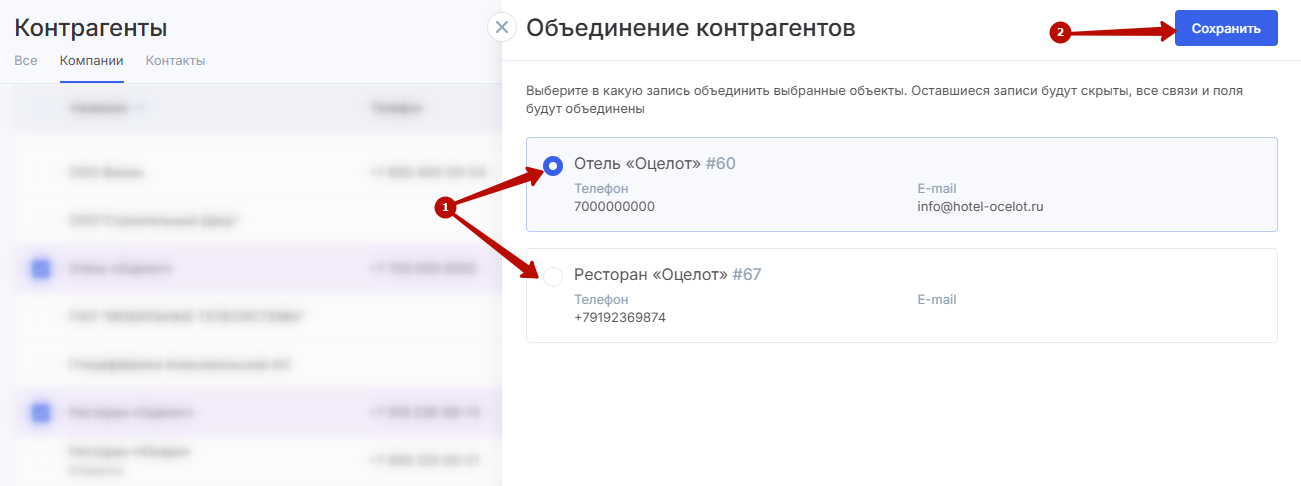The image size is (1301, 486).
Task: Switch to the Все tab
Action: click(26, 61)
